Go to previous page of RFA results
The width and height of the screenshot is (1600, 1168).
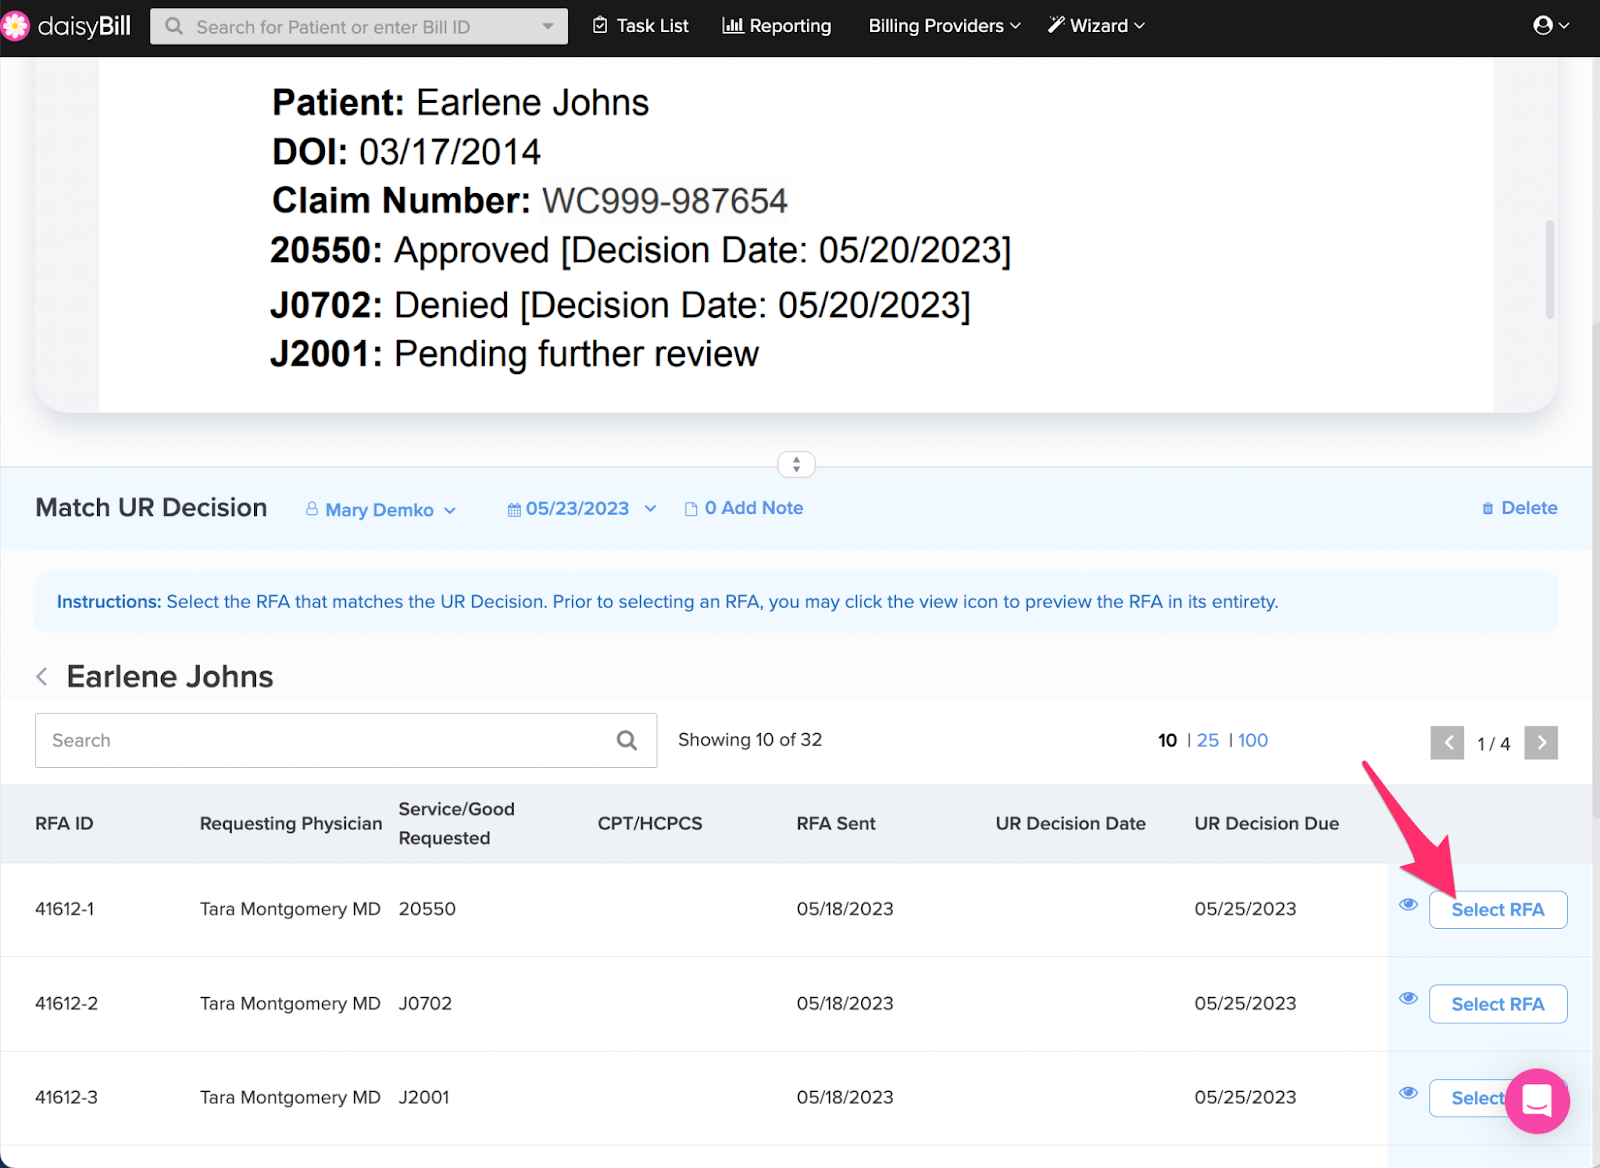click(1447, 742)
